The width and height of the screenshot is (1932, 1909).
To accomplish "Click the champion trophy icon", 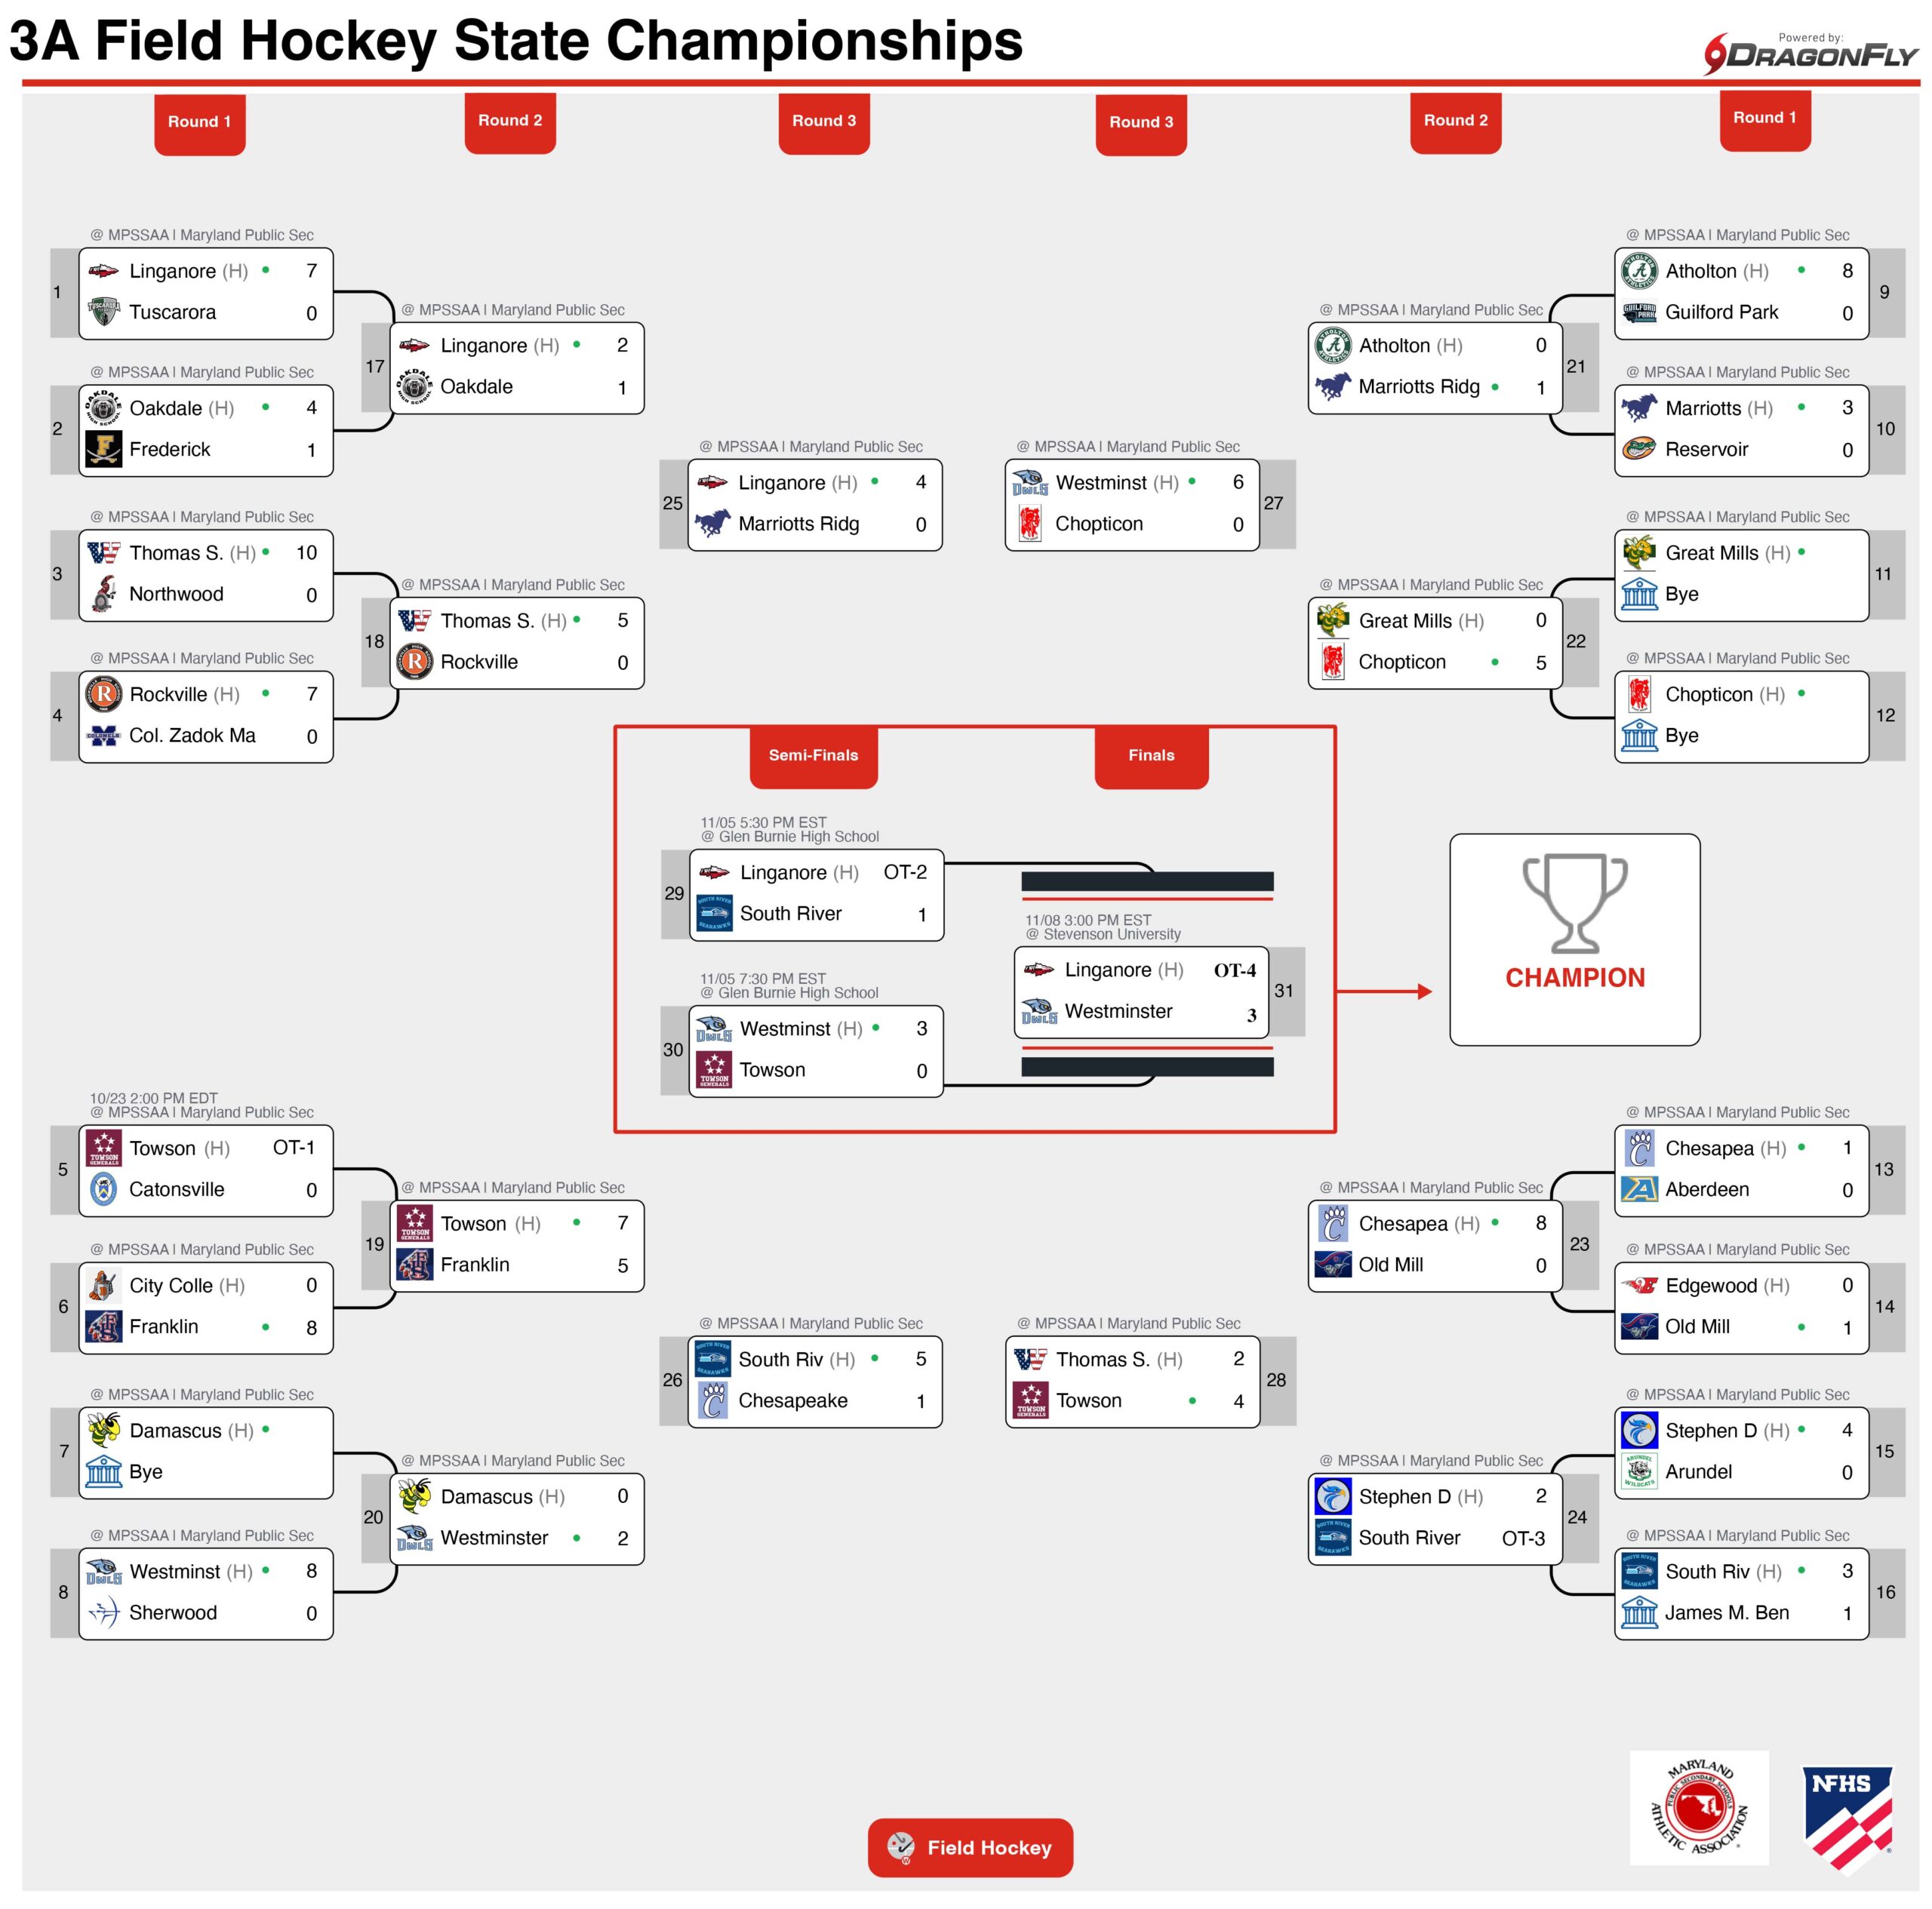I will 1574,902.
